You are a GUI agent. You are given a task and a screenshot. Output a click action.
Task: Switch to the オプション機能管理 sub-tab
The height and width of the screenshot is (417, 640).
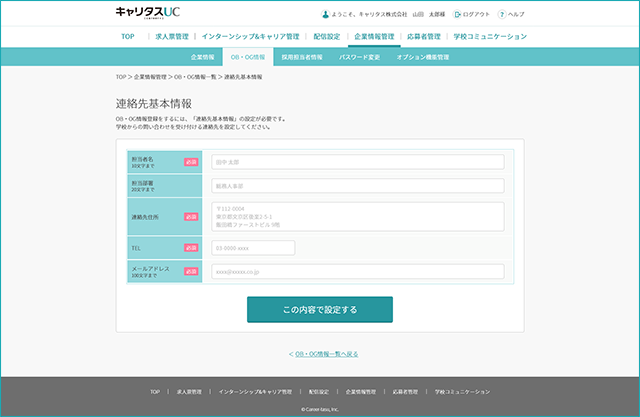pyautogui.click(x=423, y=57)
